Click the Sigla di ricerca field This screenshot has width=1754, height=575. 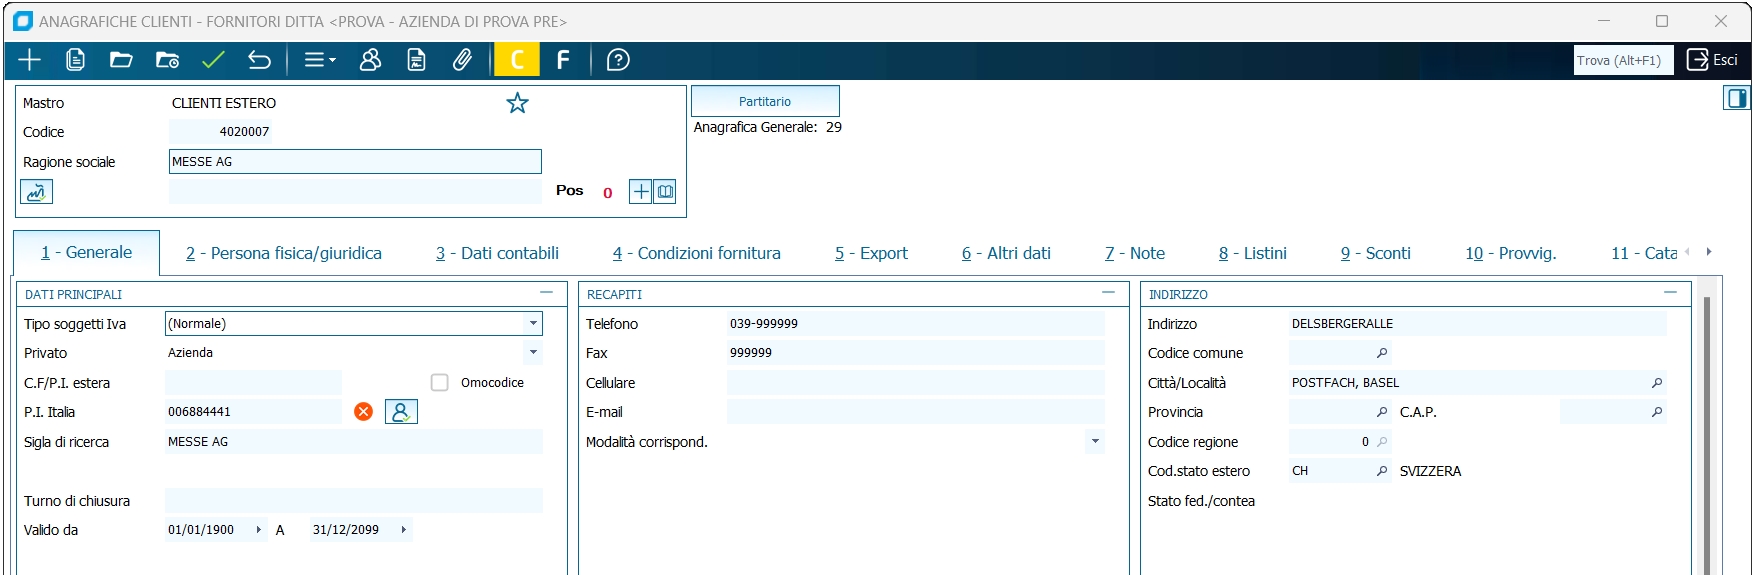point(354,441)
